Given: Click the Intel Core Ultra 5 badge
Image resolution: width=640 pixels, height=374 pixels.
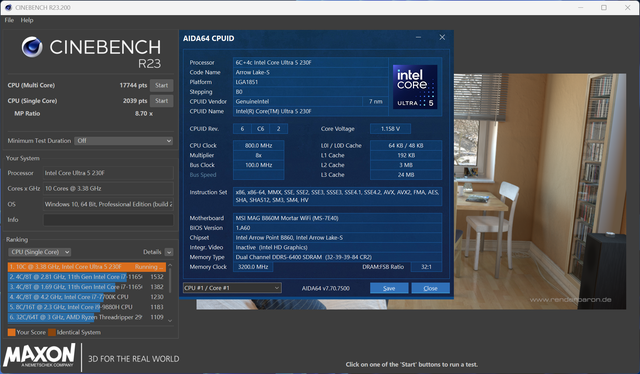Looking at the screenshot, I should (x=415, y=87).
